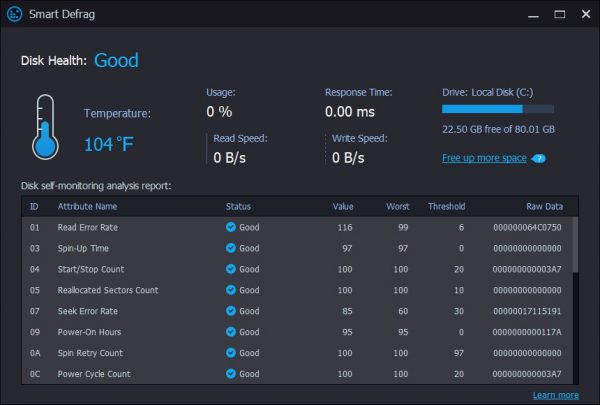Click the value 85 for Seek Error Rate
Screen dimensions: 600x405
point(347,311)
